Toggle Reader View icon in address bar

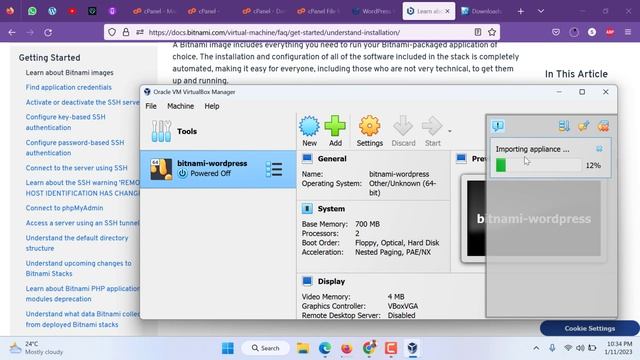coord(478,32)
